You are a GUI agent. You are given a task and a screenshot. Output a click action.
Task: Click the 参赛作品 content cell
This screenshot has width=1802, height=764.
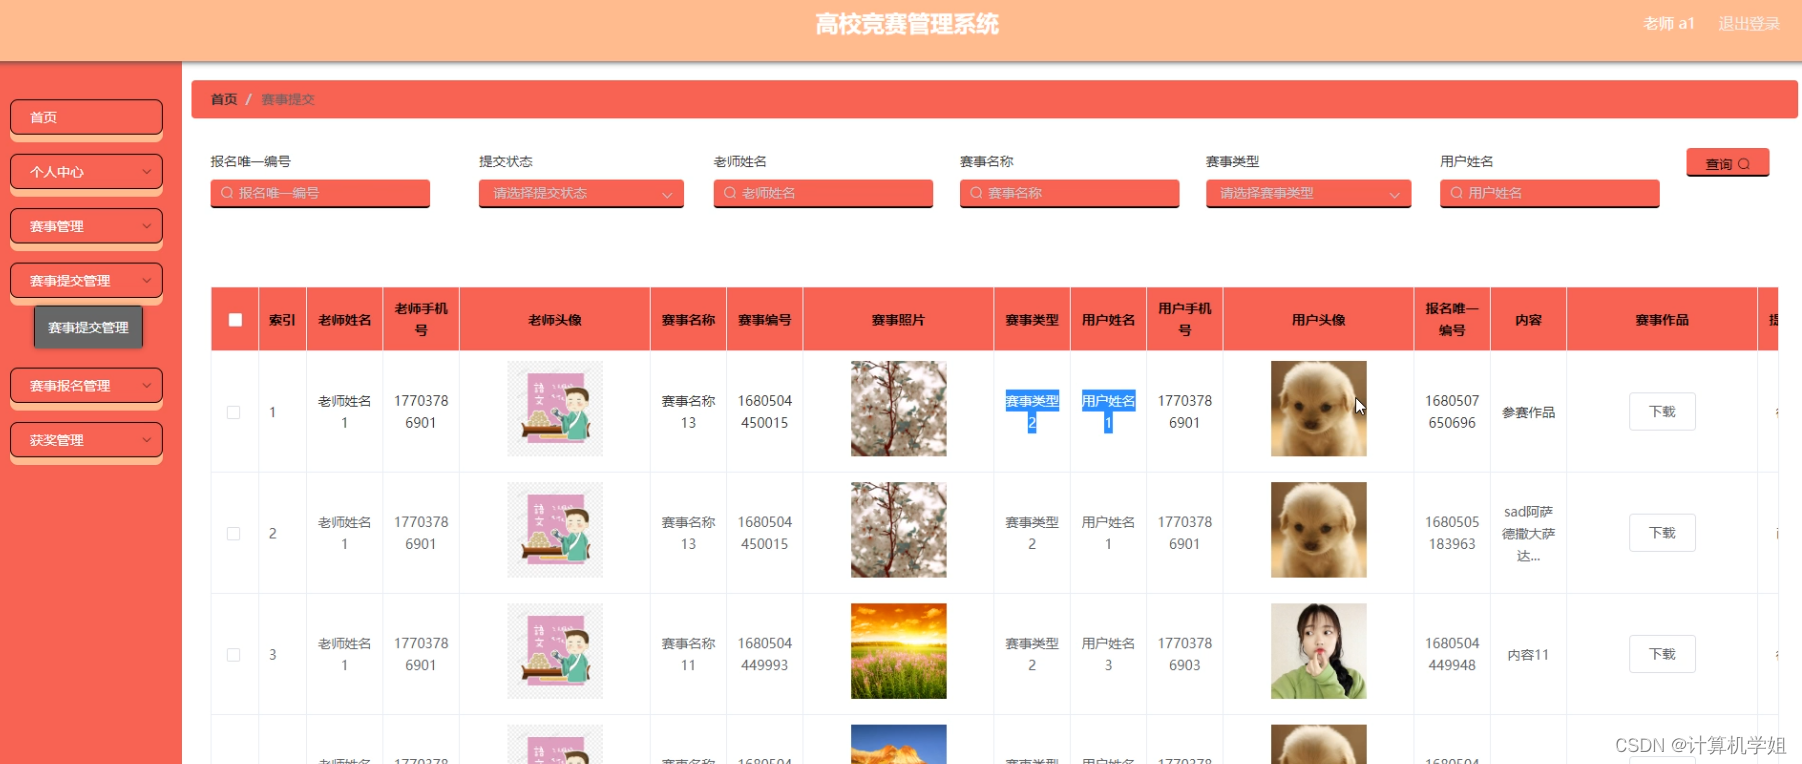click(1528, 412)
